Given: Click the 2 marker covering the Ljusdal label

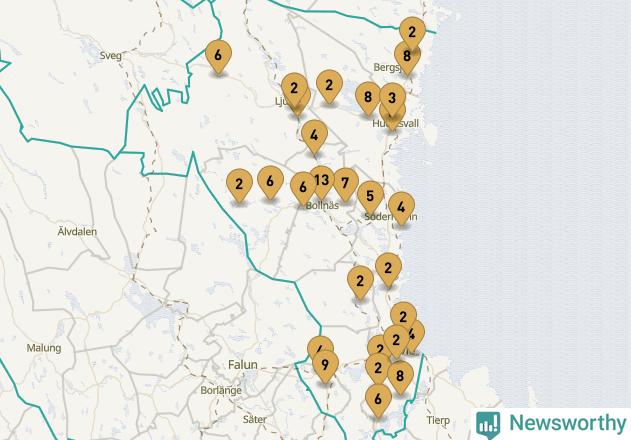Looking at the screenshot, I should coord(295,88).
